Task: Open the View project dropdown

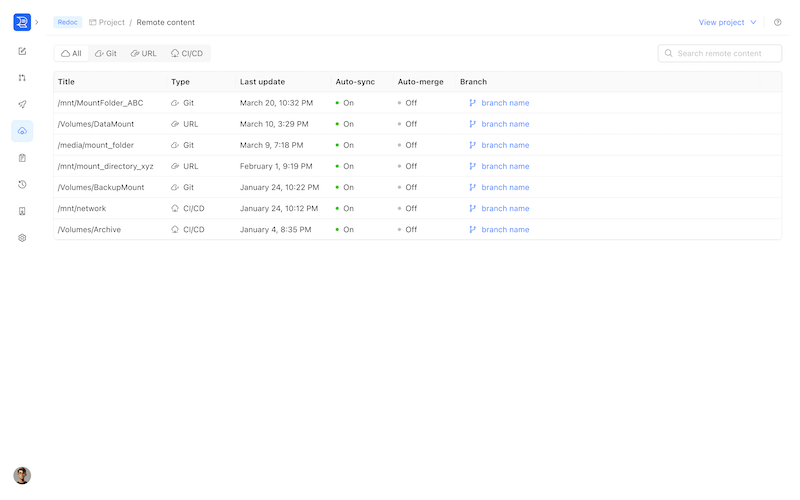Action: click(x=727, y=22)
